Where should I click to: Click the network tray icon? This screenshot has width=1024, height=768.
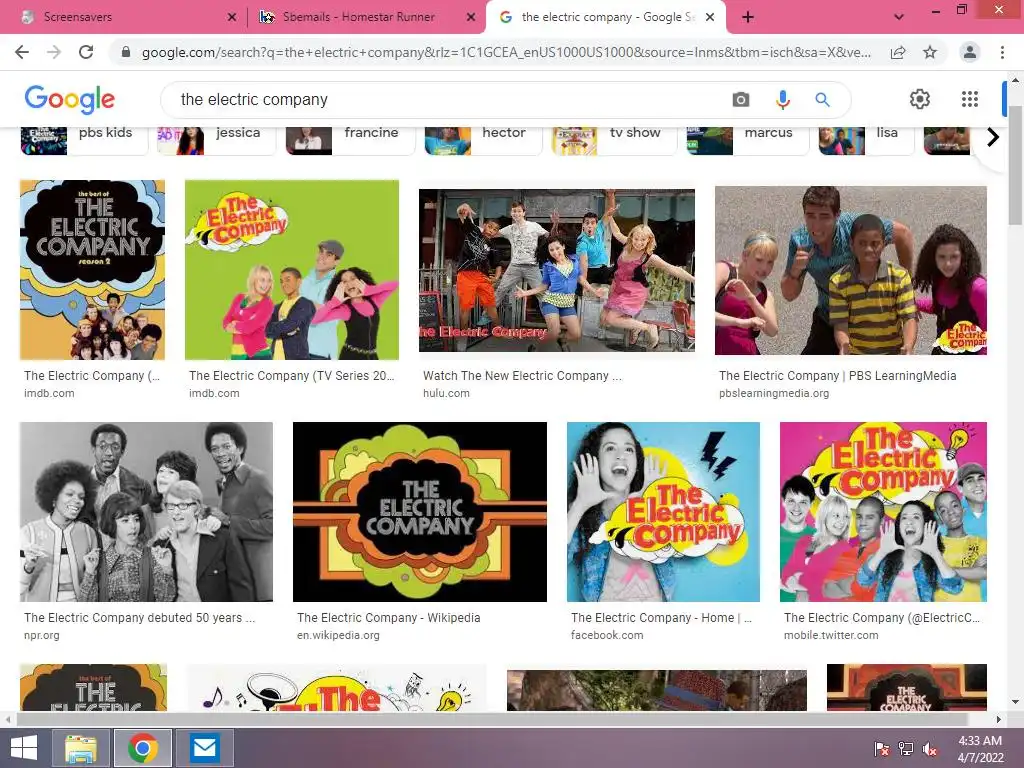click(x=906, y=749)
